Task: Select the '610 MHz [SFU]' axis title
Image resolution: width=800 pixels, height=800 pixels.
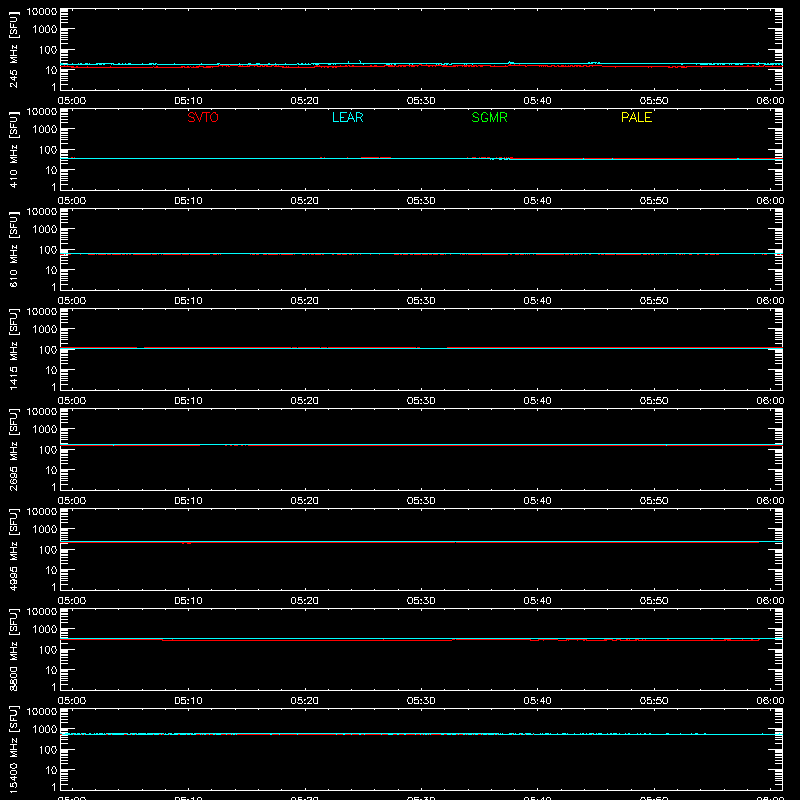Action: [14, 249]
